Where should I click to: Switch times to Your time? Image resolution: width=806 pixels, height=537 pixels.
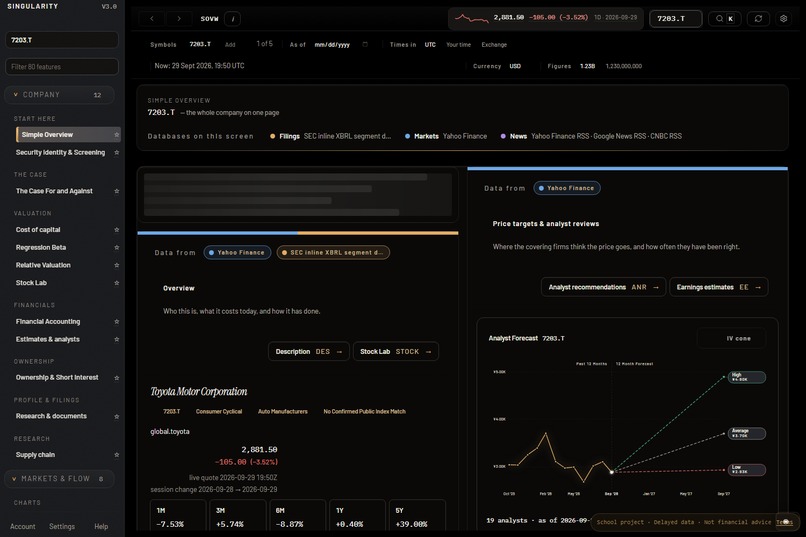coord(458,45)
